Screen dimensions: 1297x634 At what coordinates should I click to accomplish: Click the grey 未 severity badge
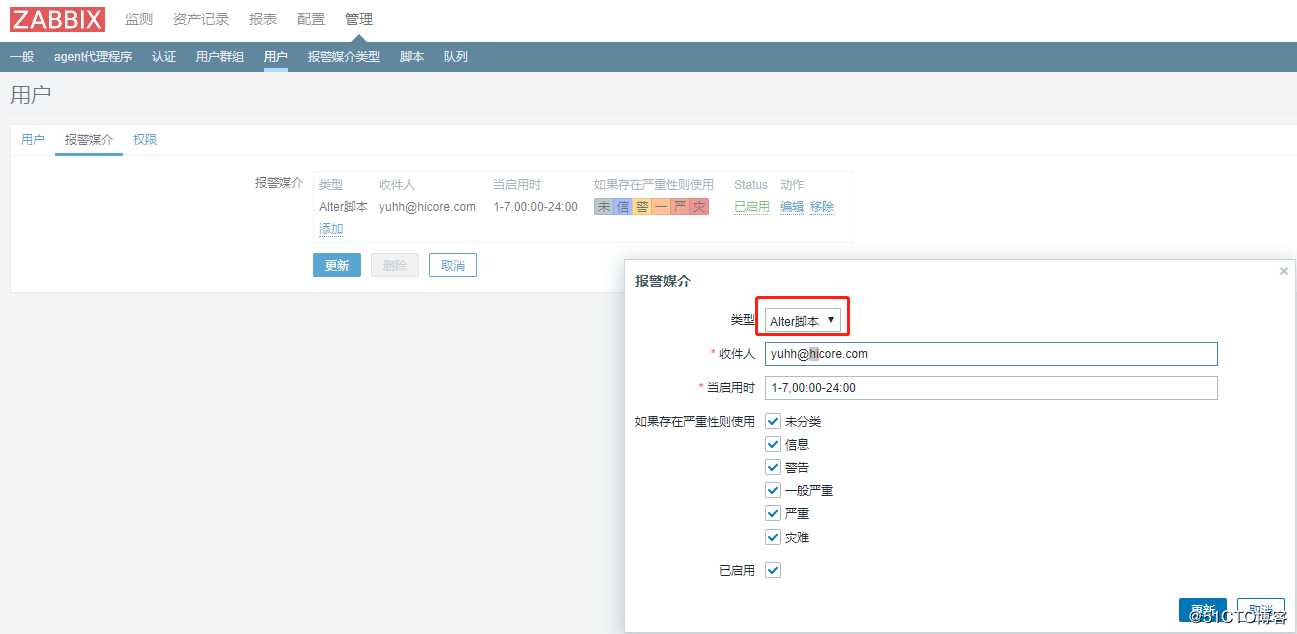click(x=603, y=207)
